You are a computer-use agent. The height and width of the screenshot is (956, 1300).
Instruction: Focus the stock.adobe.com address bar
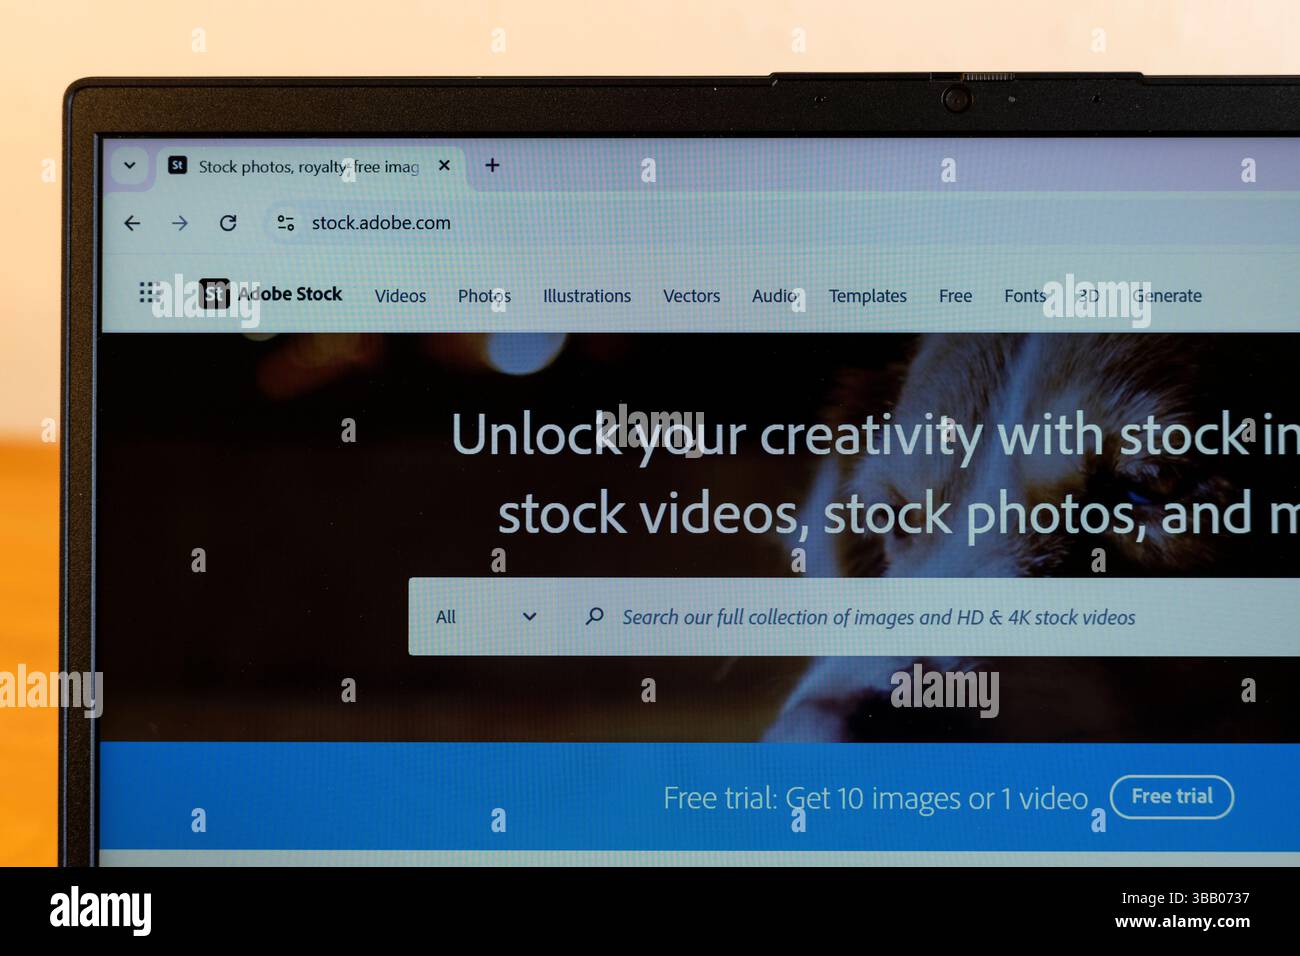(x=780, y=223)
